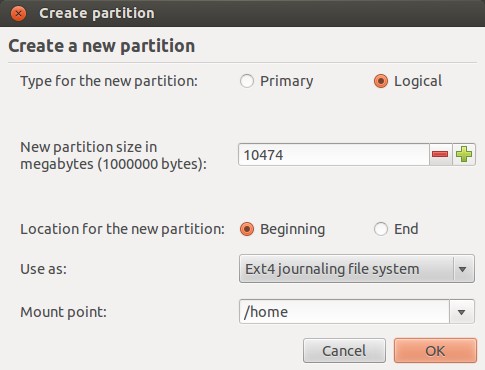Click the 'Create partition' window title

pos(97,13)
